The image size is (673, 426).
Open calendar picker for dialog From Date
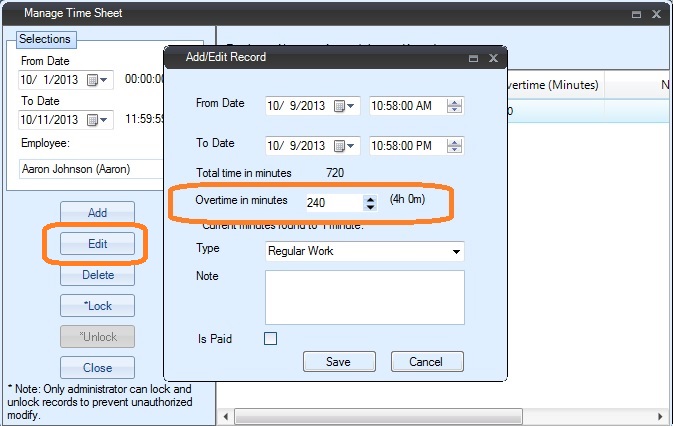(346, 106)
